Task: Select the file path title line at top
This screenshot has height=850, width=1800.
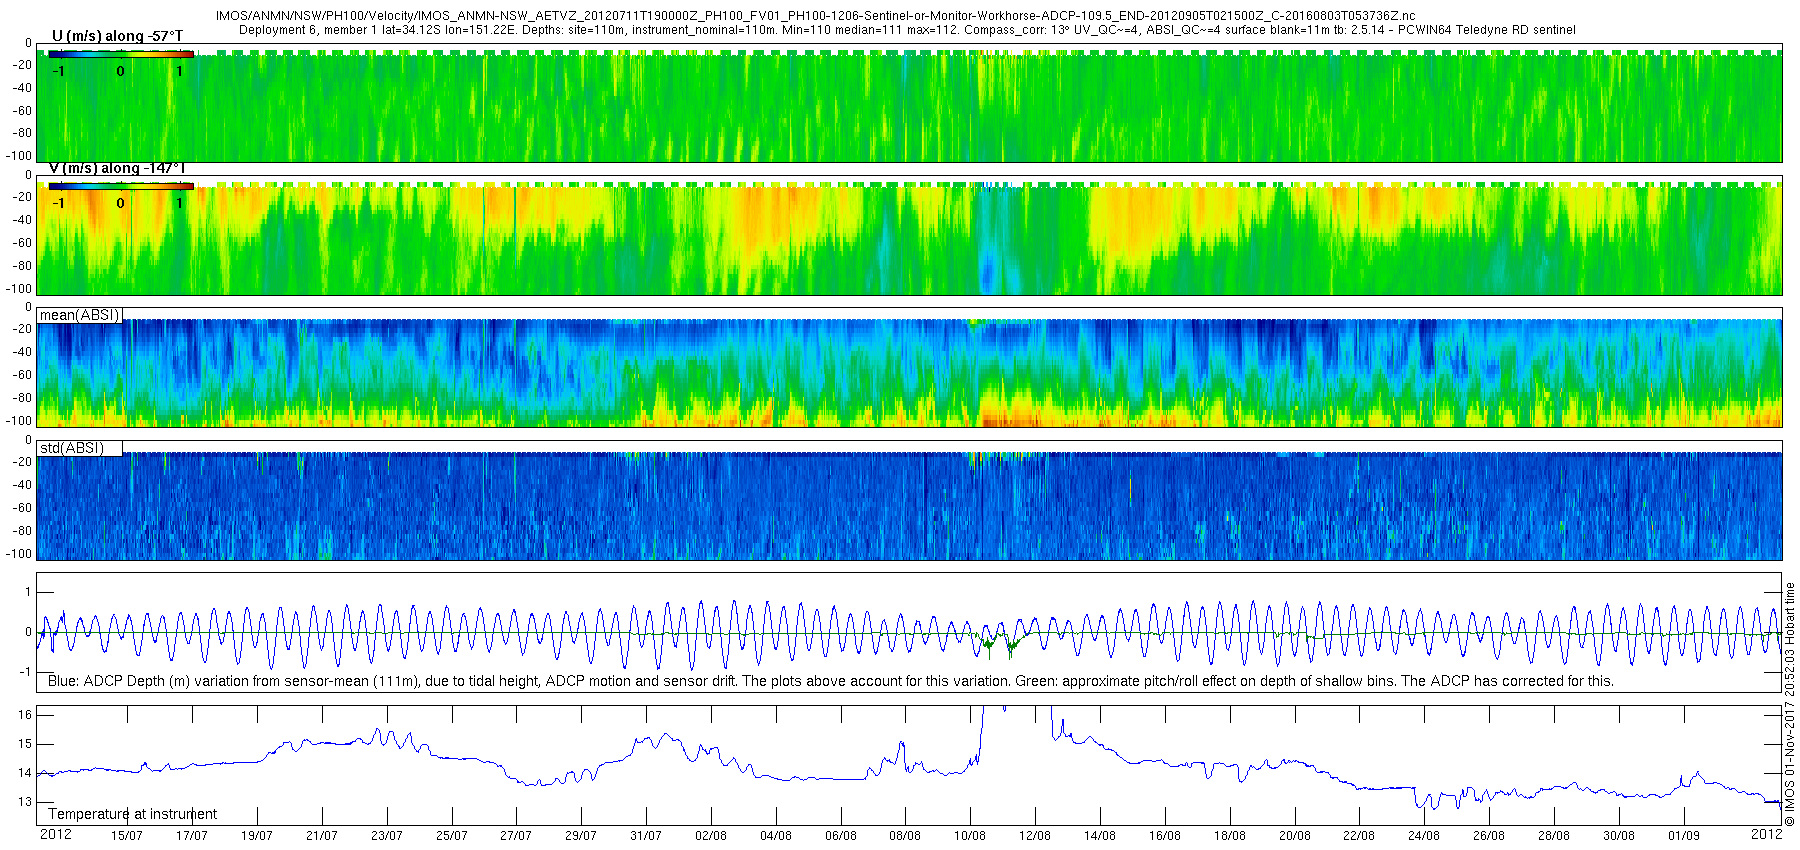Action: point(815,16)
